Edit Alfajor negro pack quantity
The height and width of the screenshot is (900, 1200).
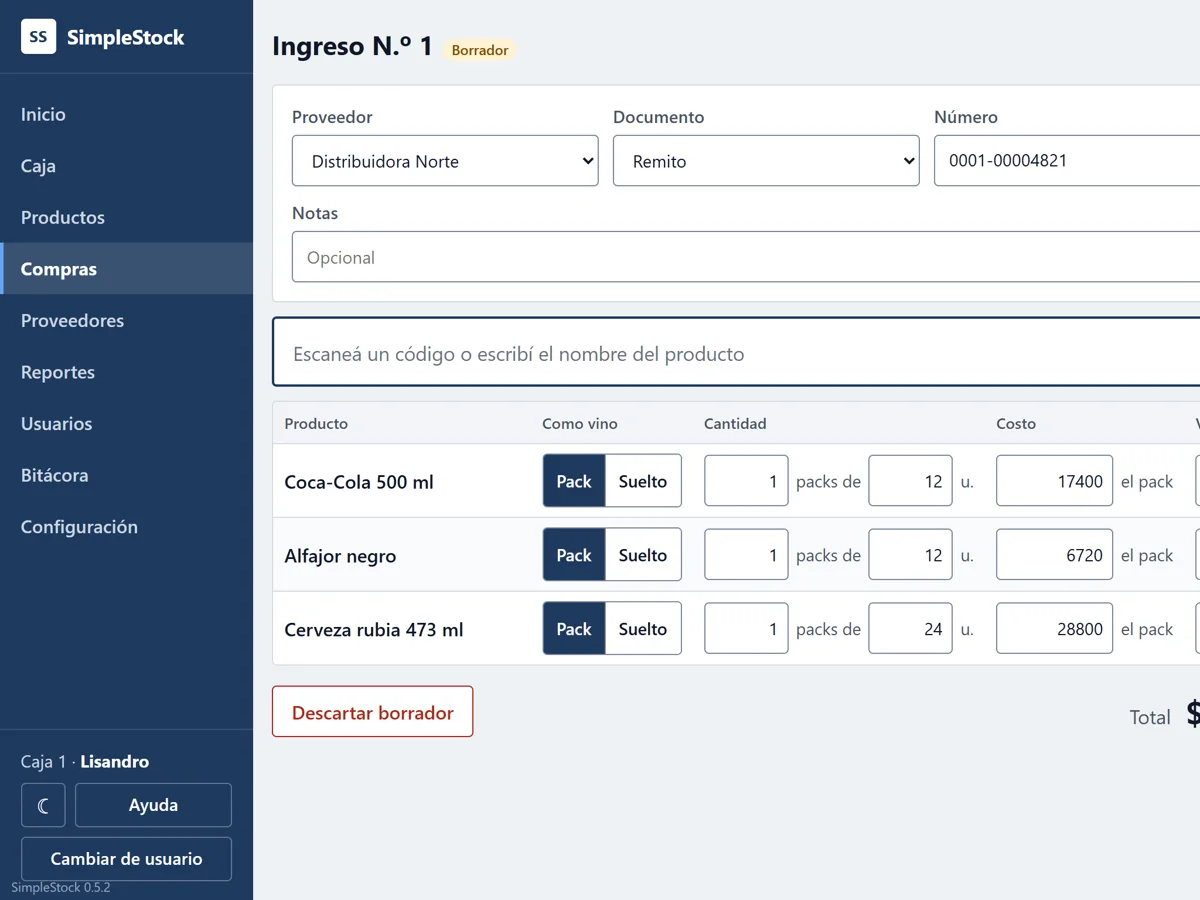pos(746,555)
